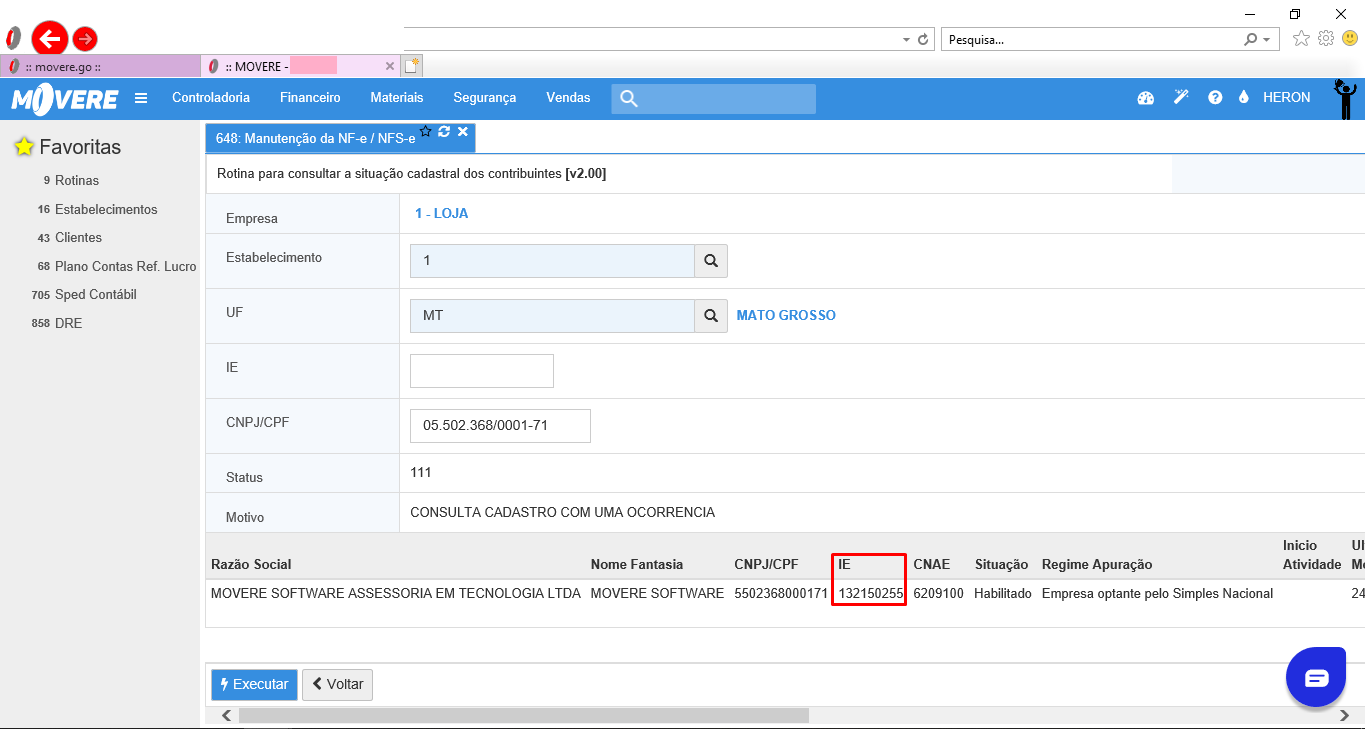Click the Nome Fantasia column header
The image size is (1365, 729).
coord(637,564)
